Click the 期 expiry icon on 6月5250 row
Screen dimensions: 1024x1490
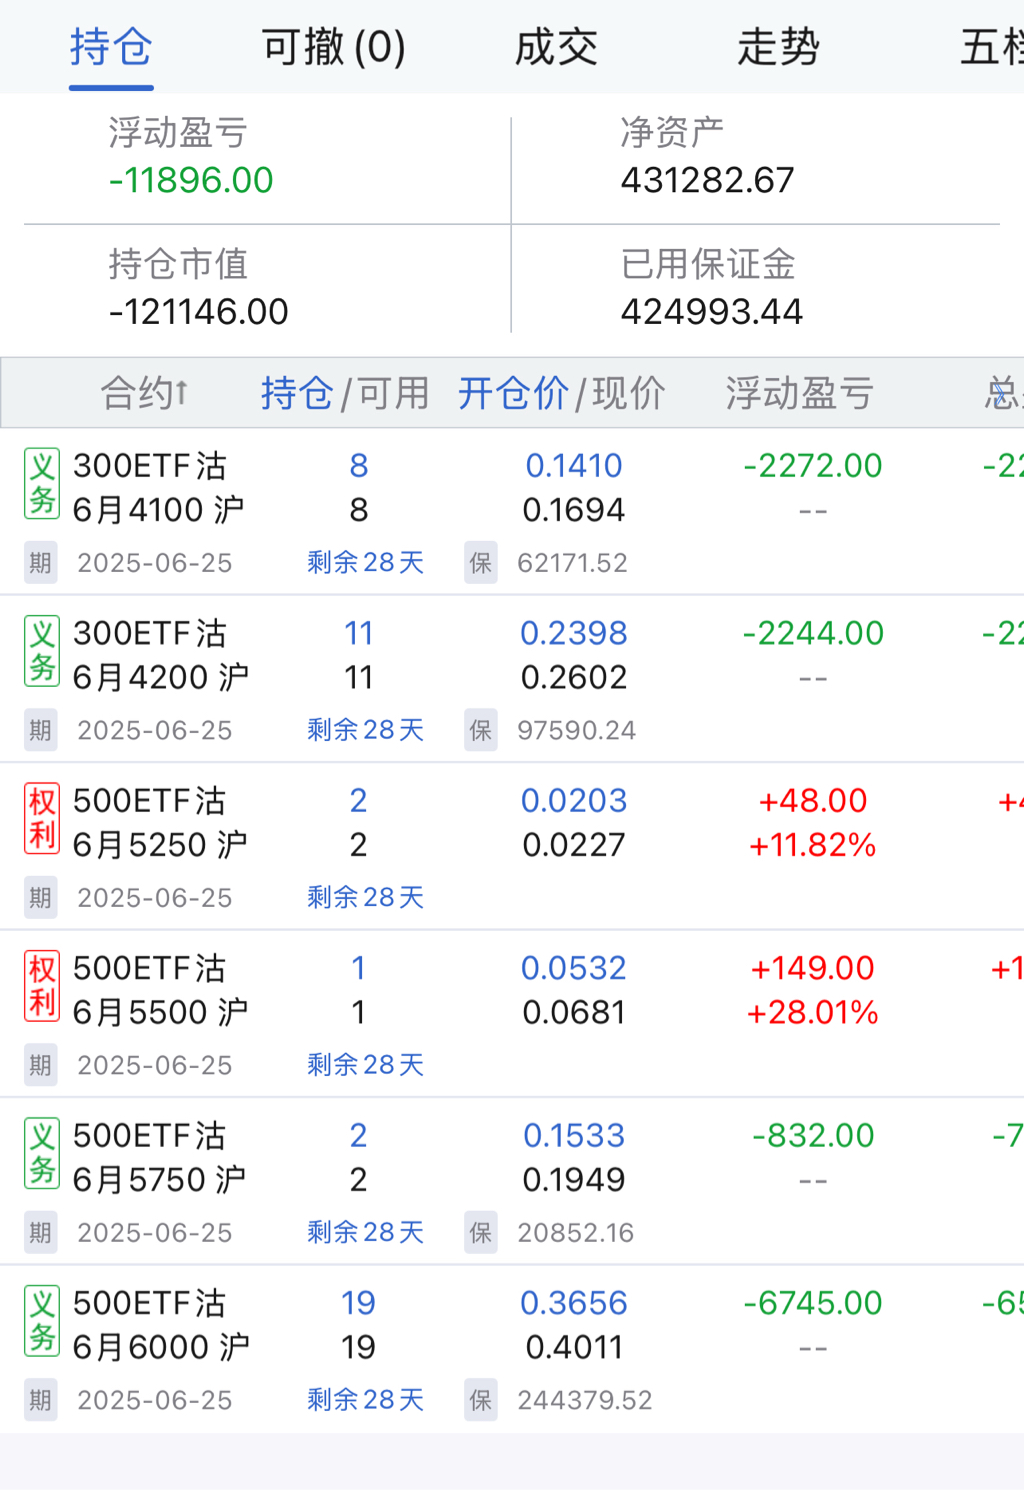coord(40,898)
